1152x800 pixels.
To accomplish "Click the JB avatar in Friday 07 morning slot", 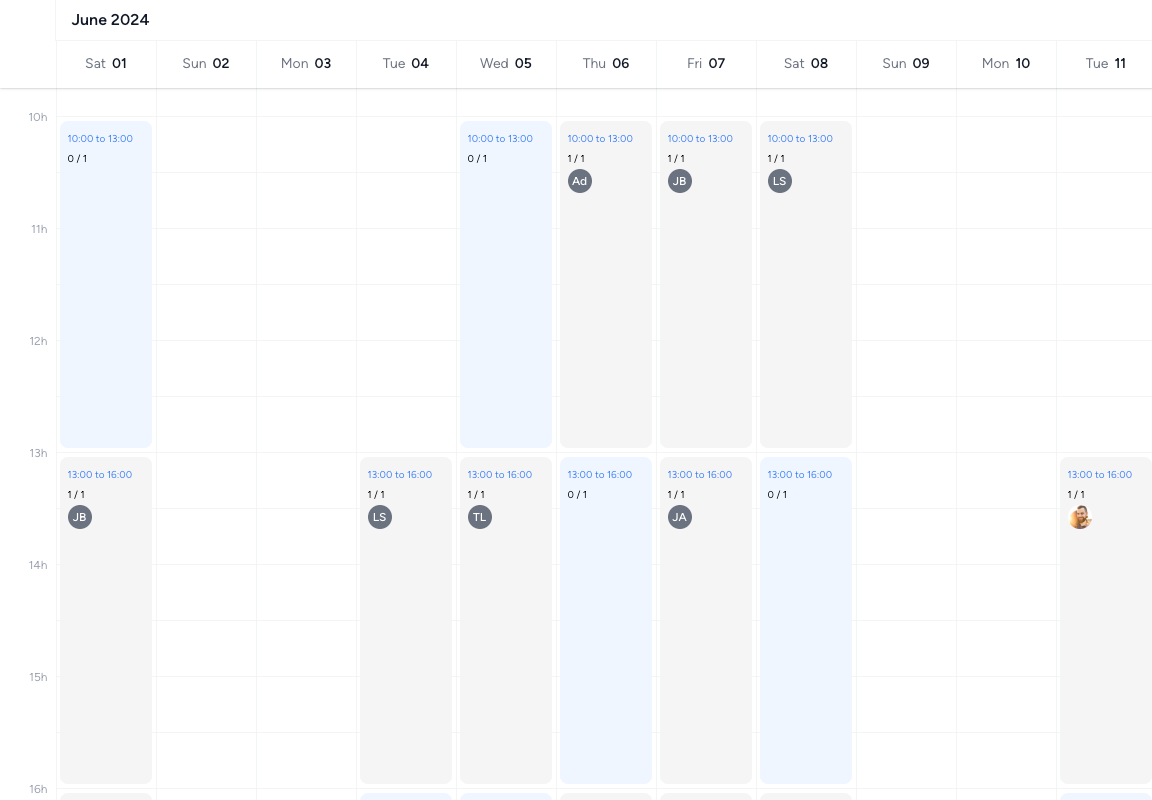I will (x=680, y=181).
